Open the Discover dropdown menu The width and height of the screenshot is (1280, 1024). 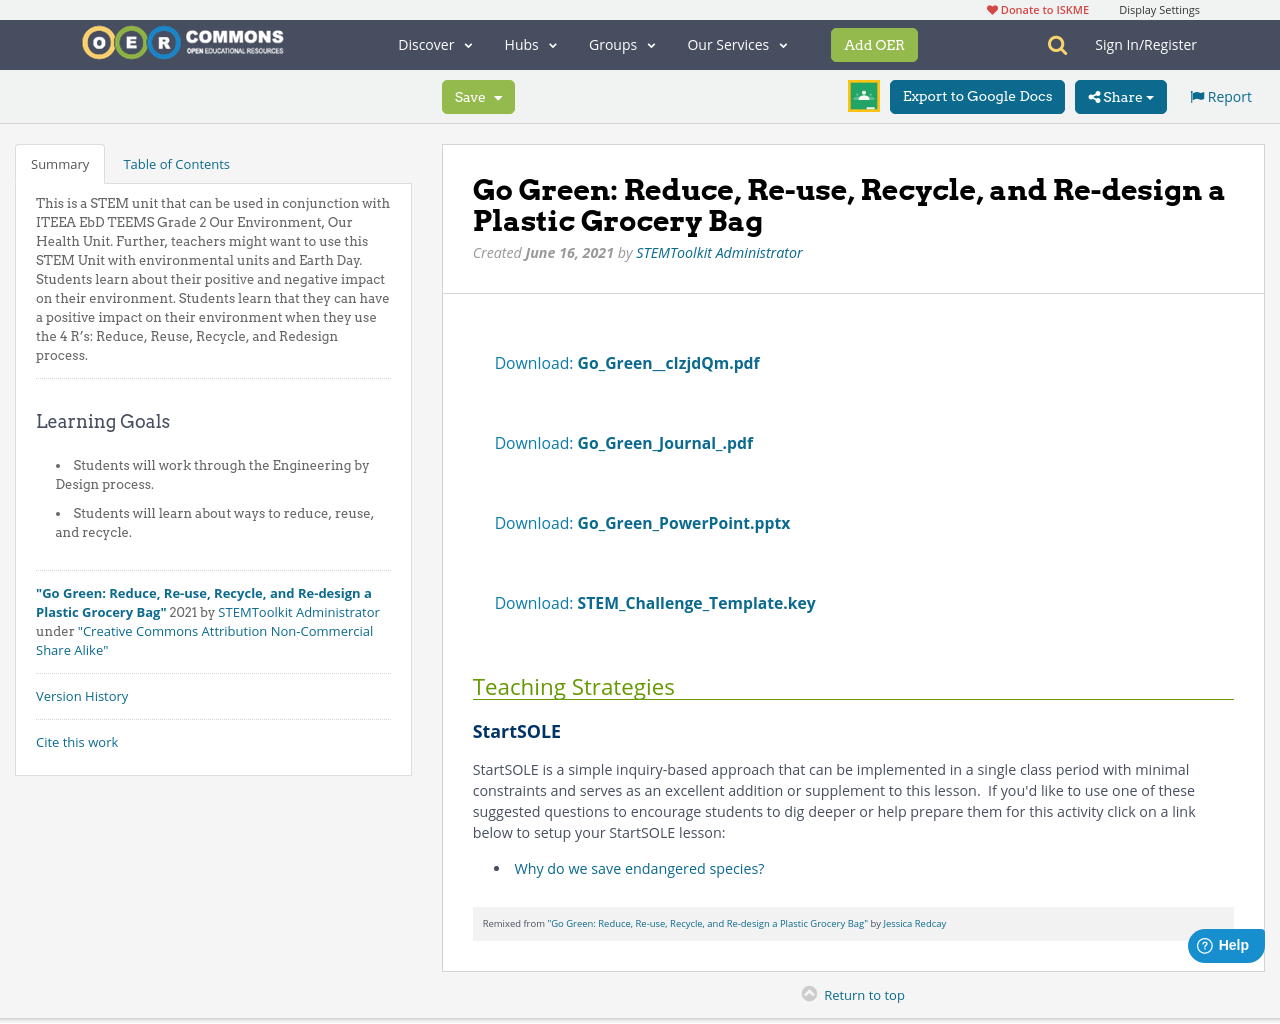point(433,44)
